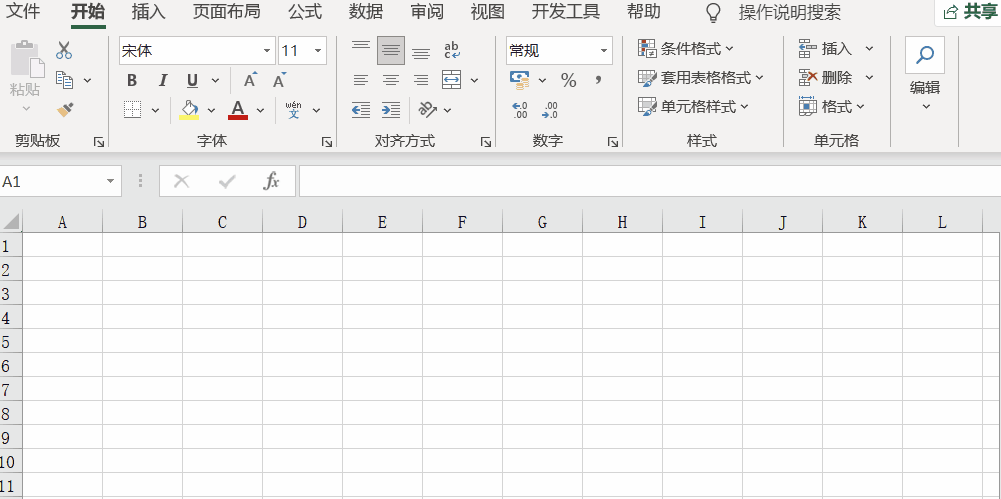Viewport: 1001px width, 499px height.
Task: Click the 删除 cells Delete button
Action: pyautogui.click(x=826, y=78)
